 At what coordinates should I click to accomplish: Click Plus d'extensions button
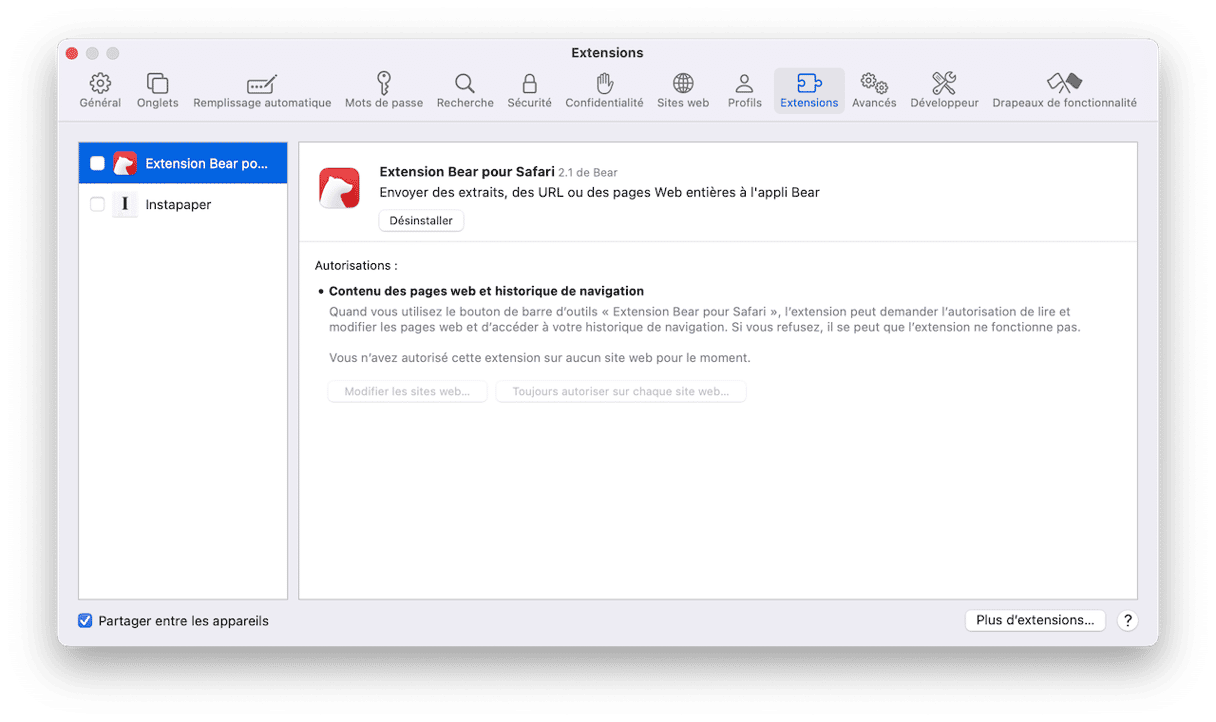(x=1035, y=620)
